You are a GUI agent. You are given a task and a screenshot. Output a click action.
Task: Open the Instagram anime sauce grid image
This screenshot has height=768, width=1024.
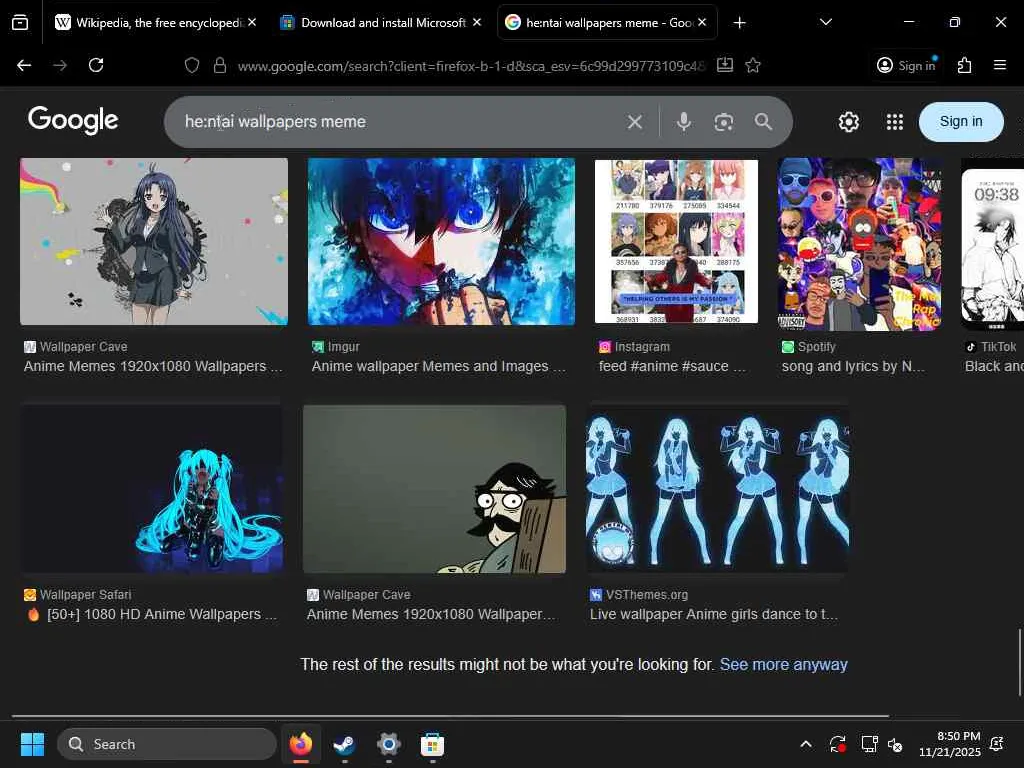[677, 242]
